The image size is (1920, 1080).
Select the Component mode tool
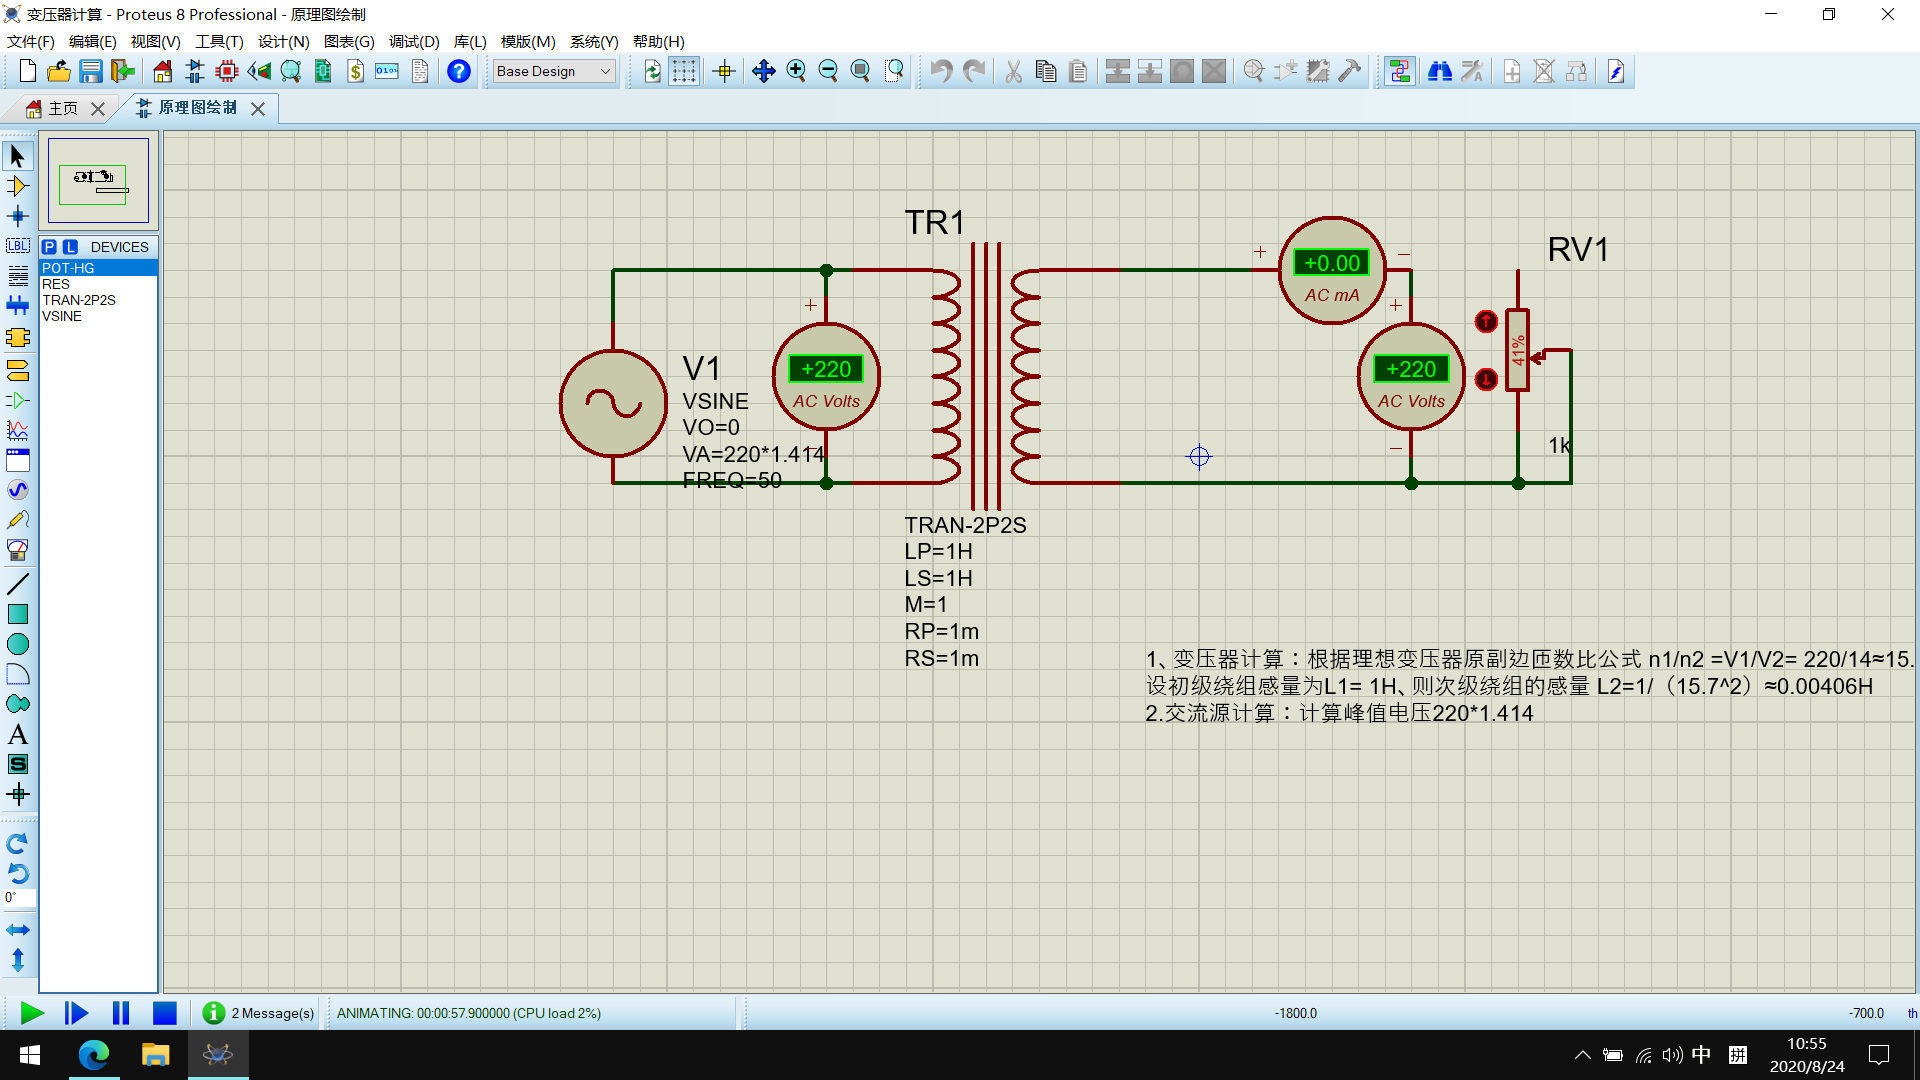point(17,186)
